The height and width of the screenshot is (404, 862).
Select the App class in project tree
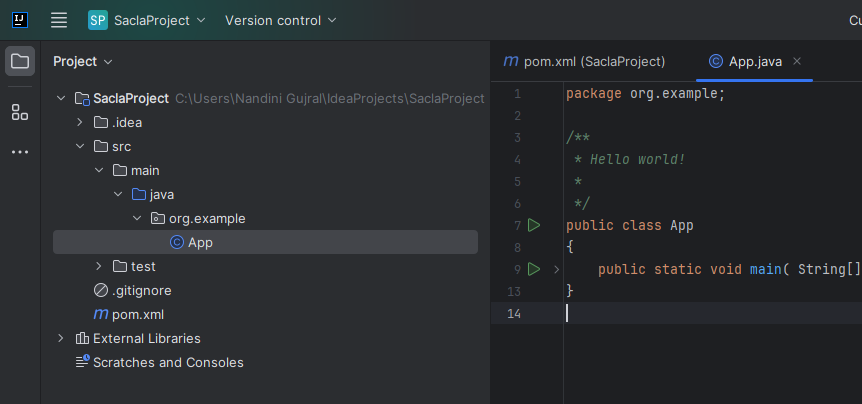pos(200,242)
